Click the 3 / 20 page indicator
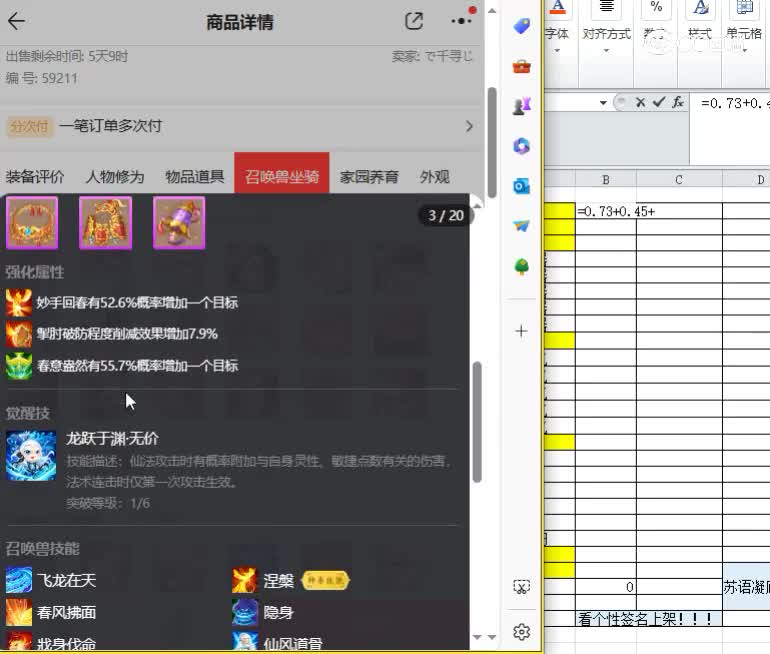Screen dimensions: 770x654 pyautogui.click(x=445, y=216)
